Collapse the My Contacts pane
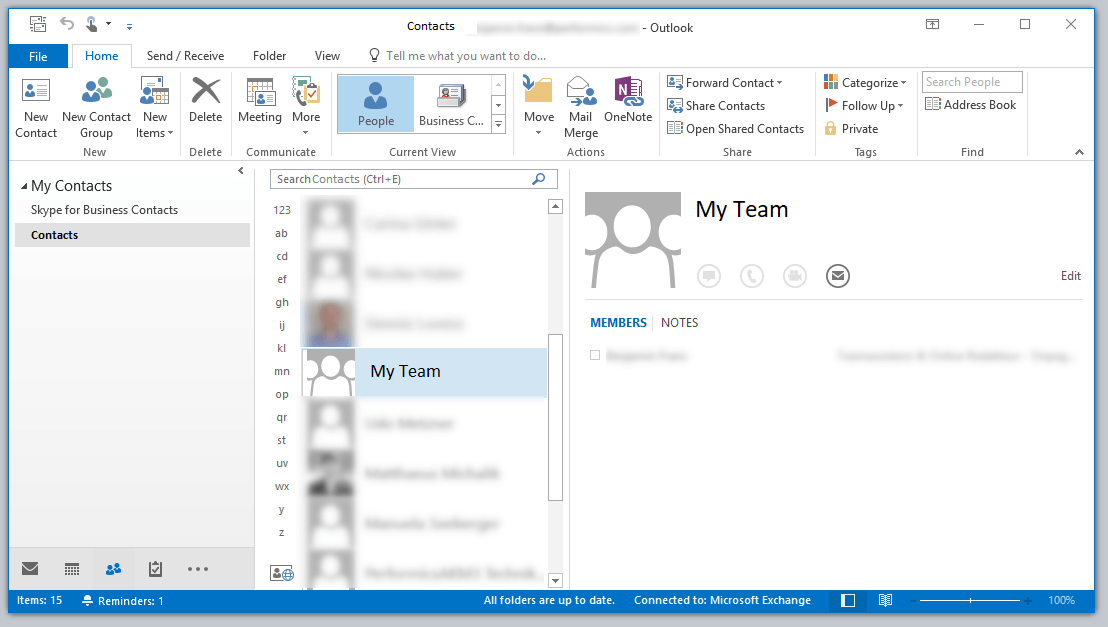 (240, 170)
